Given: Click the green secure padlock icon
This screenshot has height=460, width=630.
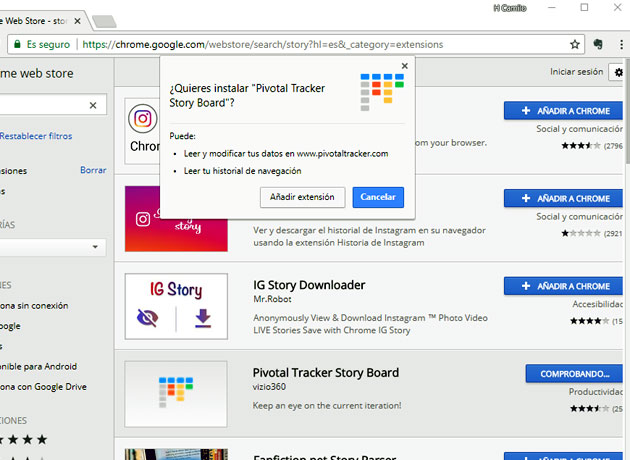Looking at the screenshot, I should tap(16, 45).
